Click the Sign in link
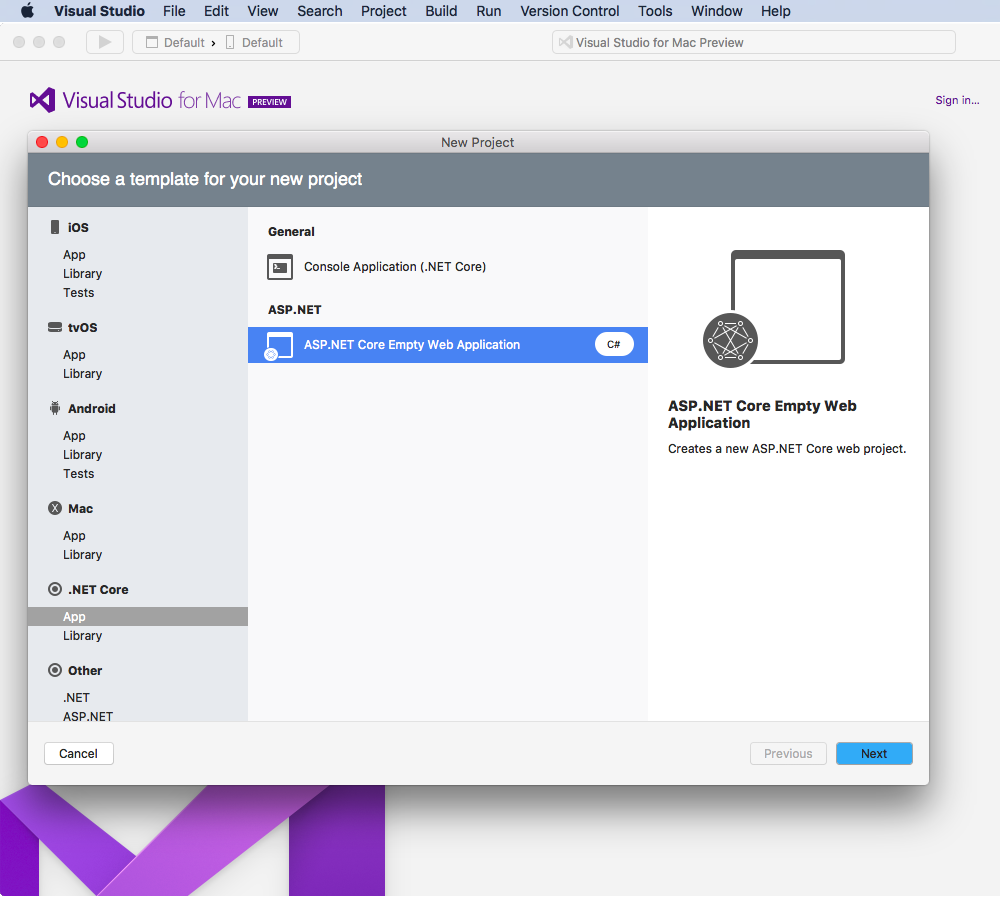Viewport: 1000px width, 900px height. (x=957, y=100)
